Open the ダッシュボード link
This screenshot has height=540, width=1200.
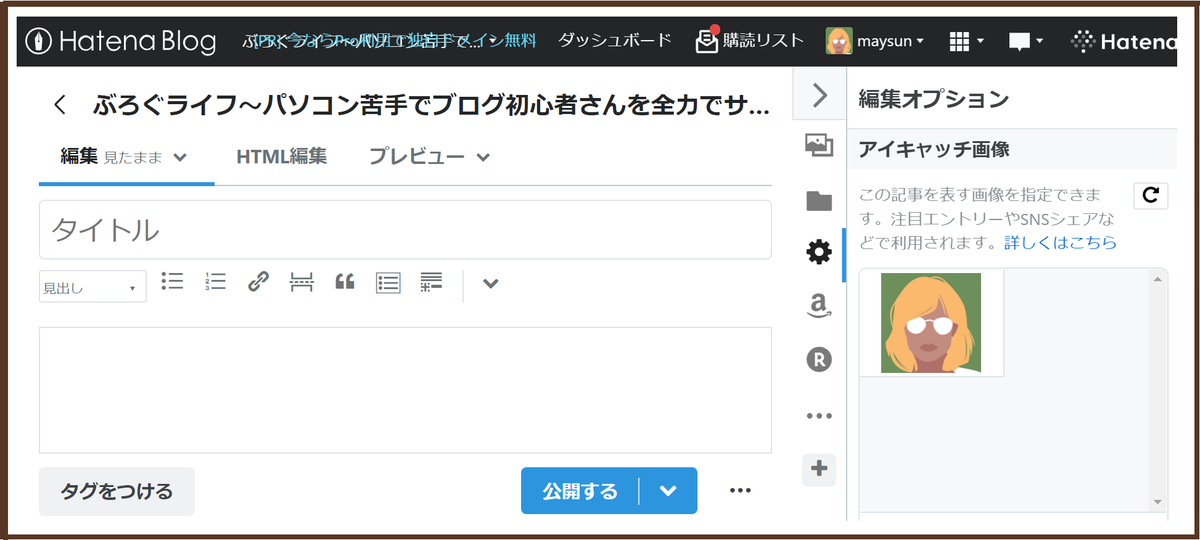pos(614,41)
